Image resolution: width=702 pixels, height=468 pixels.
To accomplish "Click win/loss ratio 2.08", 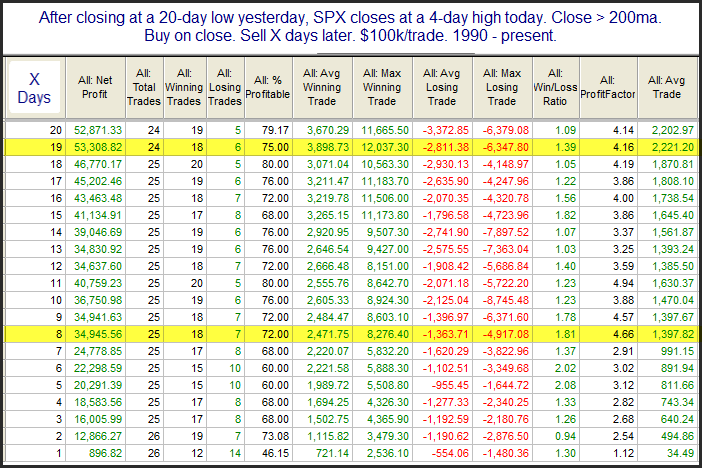I will tap(565, 386).
